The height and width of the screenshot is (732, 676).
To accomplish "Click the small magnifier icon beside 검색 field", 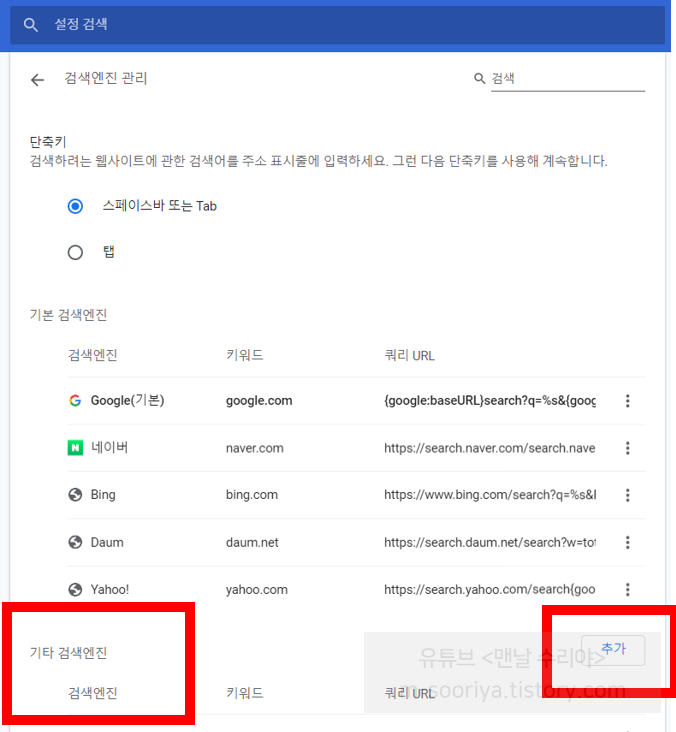I will point(479,78).
